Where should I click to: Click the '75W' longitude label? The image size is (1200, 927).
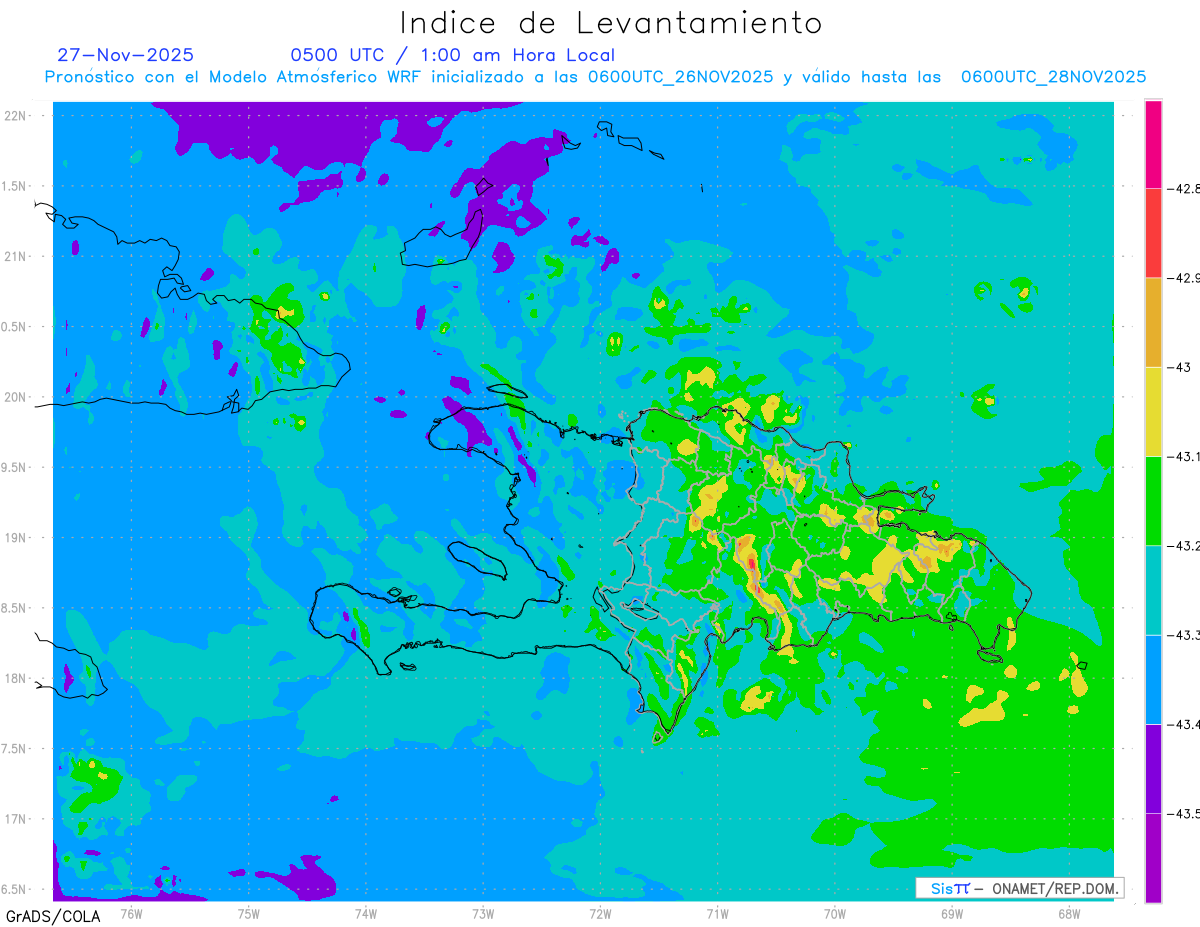(249, 913)
